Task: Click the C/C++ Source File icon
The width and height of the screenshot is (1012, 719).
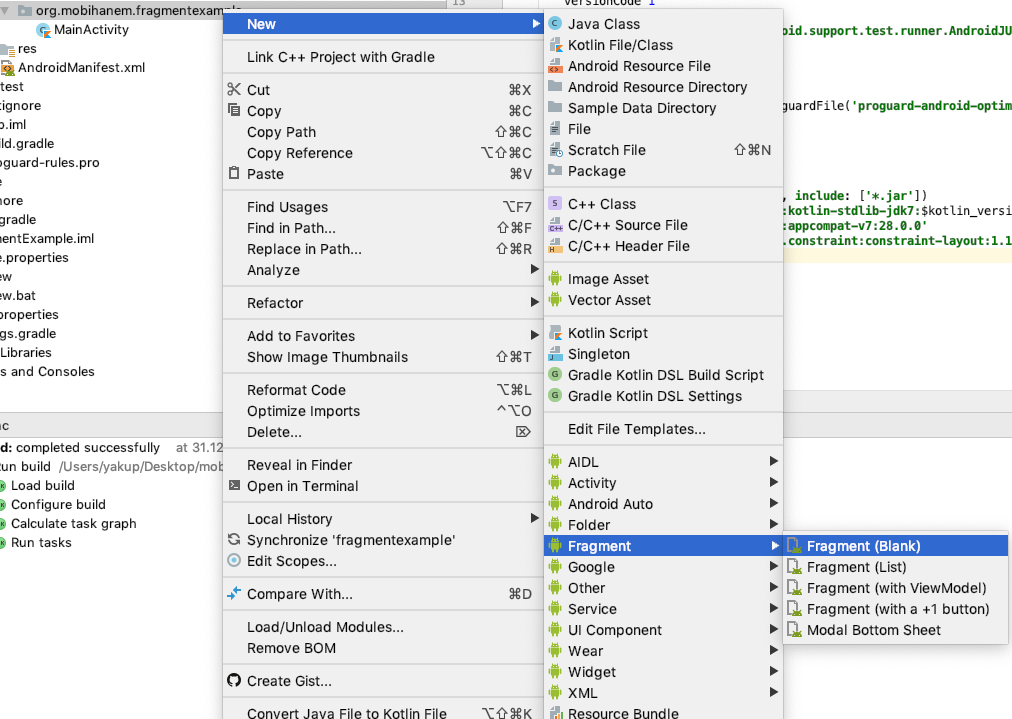Action: tap(555, 225)
